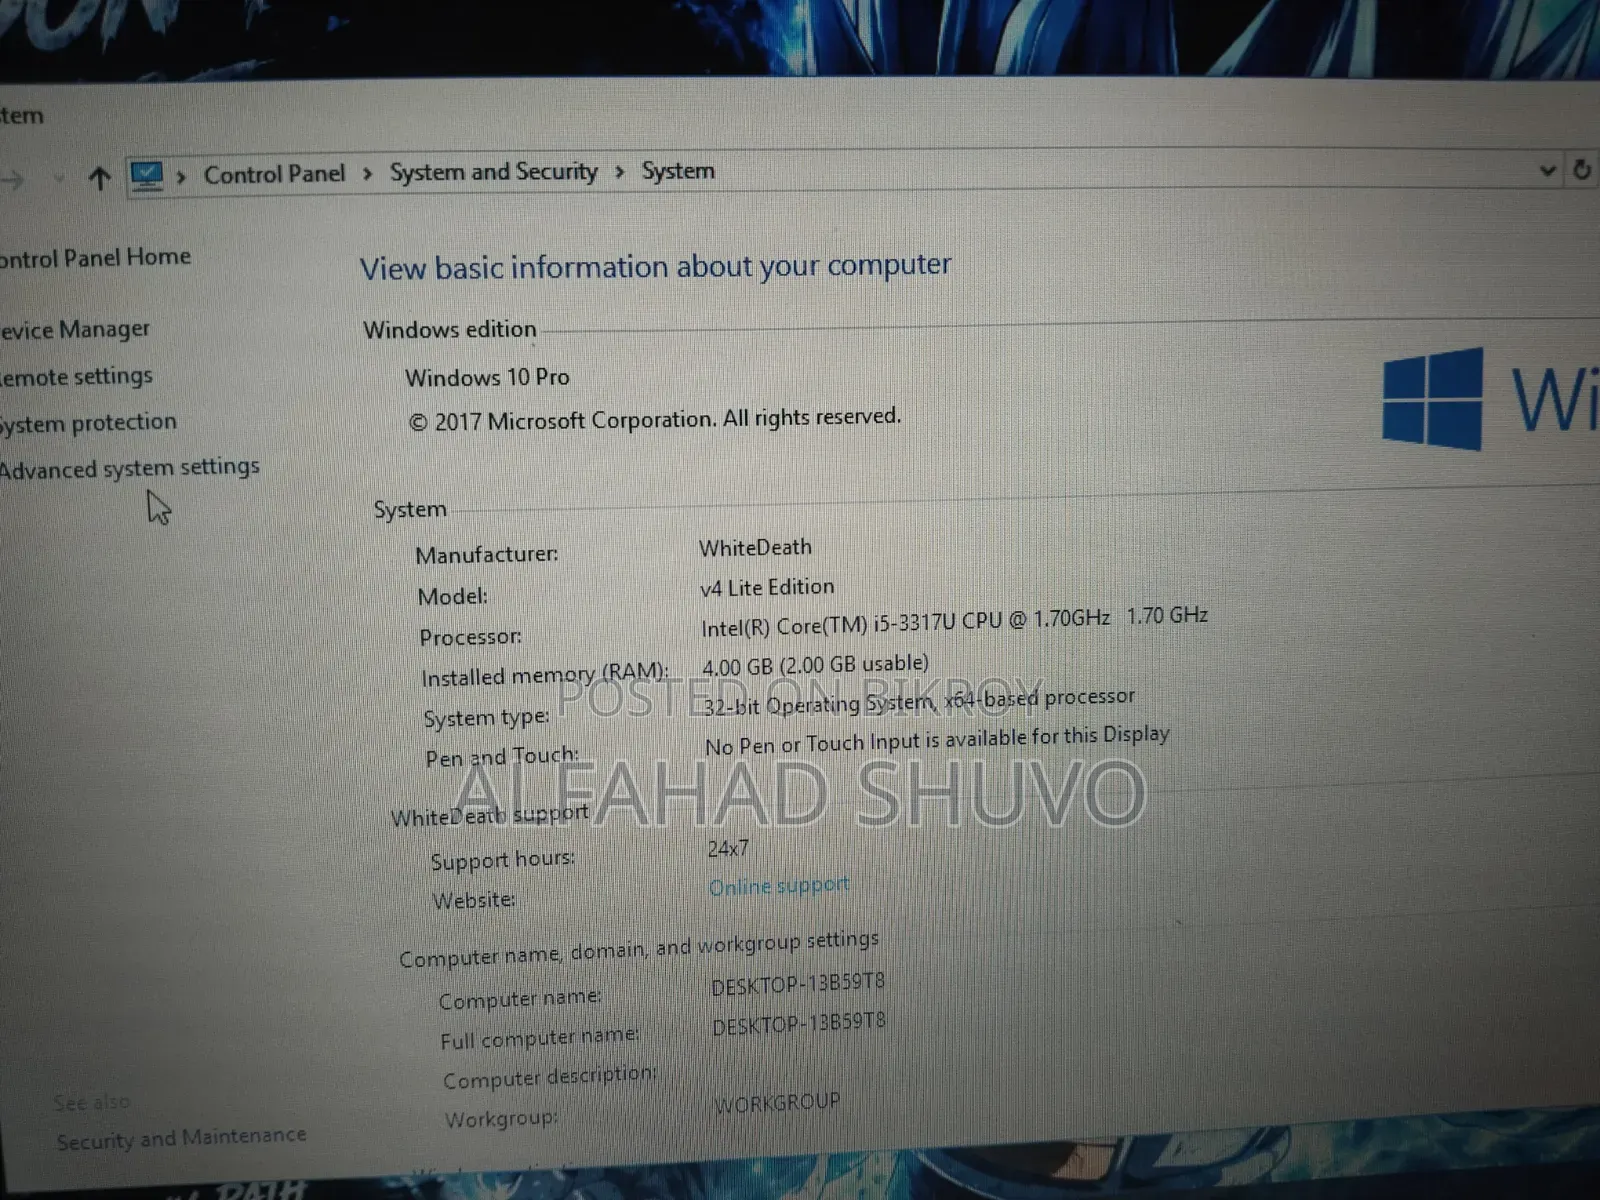The image size is (1600, 1200).
Task: Click the WORKGROUP workgroup value
Action: (777, 1104)
